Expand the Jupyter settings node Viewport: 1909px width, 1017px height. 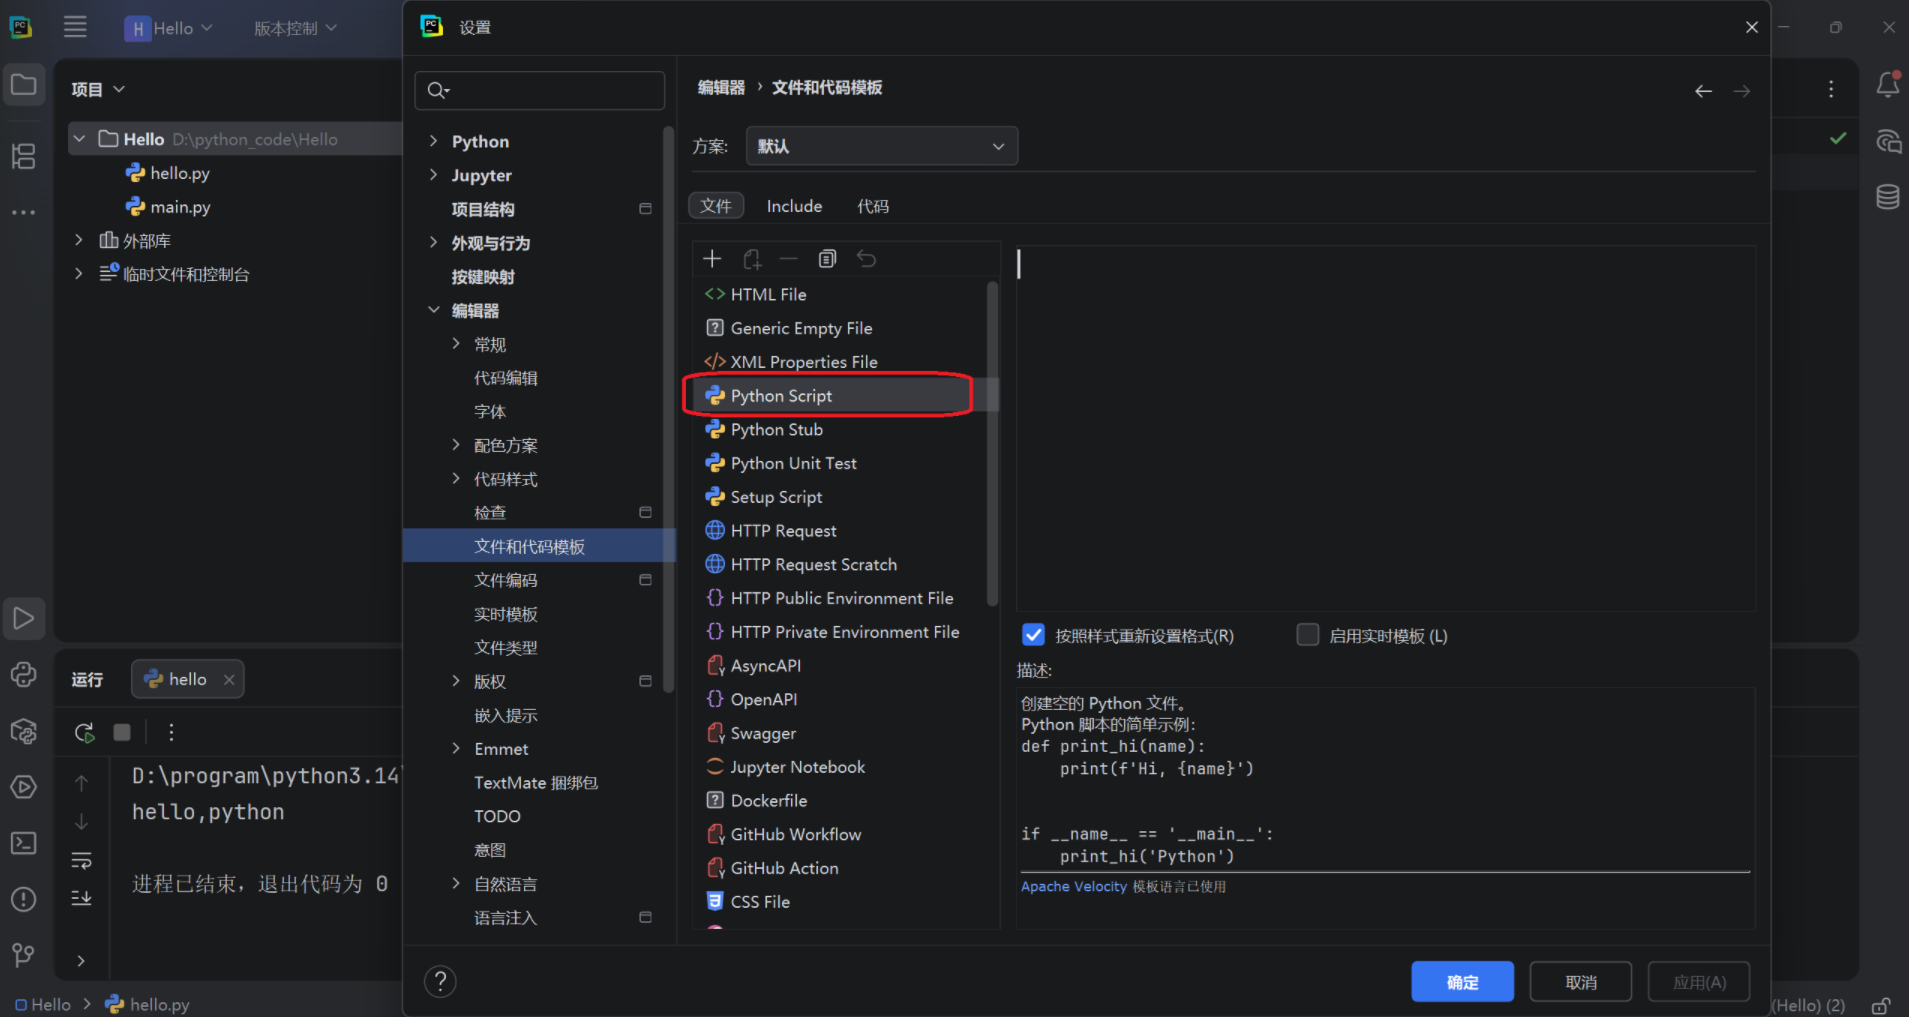pyautogui.click(x=433, y=175)
